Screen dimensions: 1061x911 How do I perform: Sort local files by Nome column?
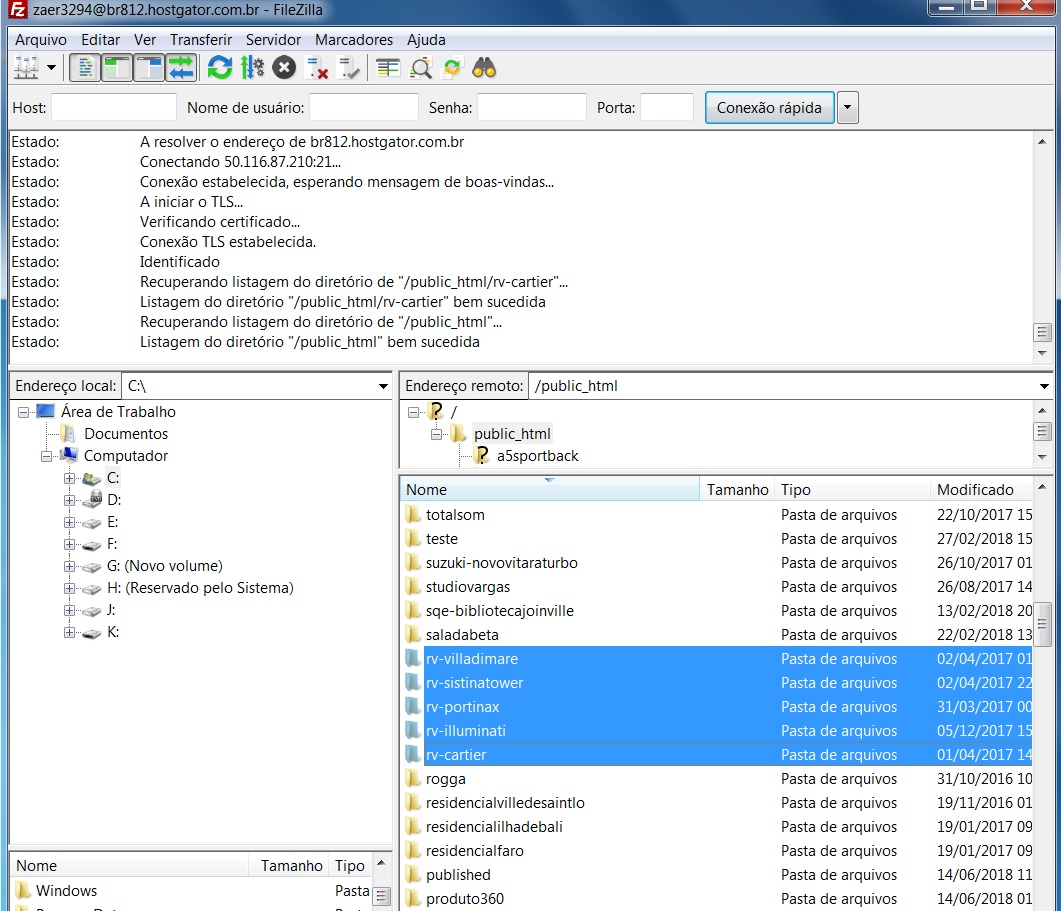(130, 866)
